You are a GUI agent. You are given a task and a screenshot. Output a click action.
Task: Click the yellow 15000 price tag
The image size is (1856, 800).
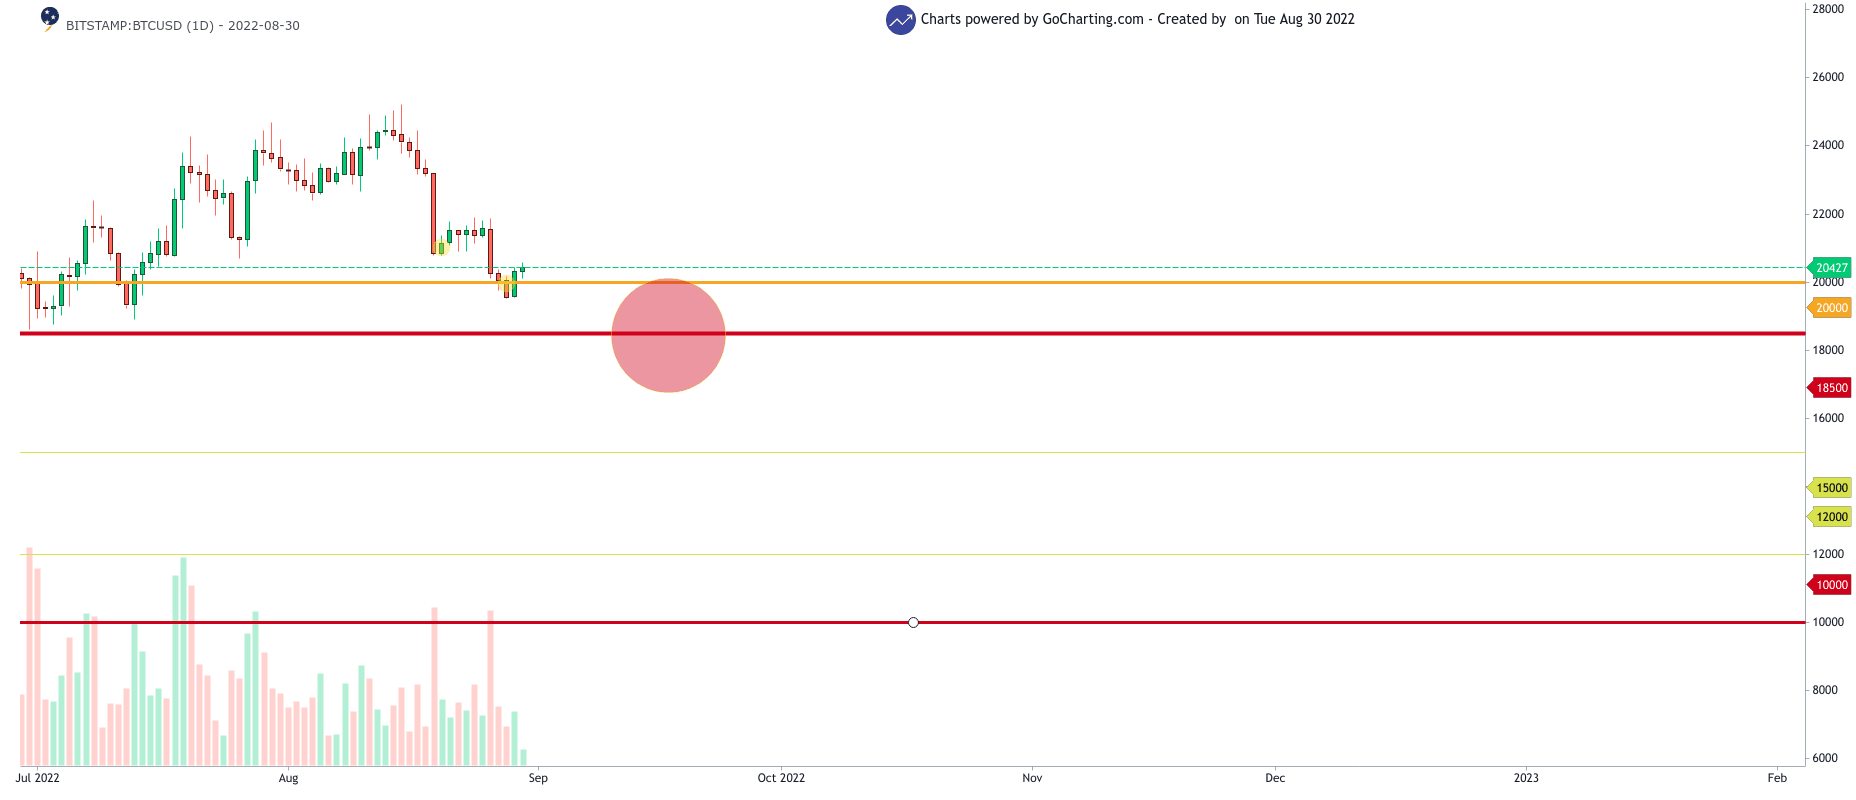(x=1830, y=488)
